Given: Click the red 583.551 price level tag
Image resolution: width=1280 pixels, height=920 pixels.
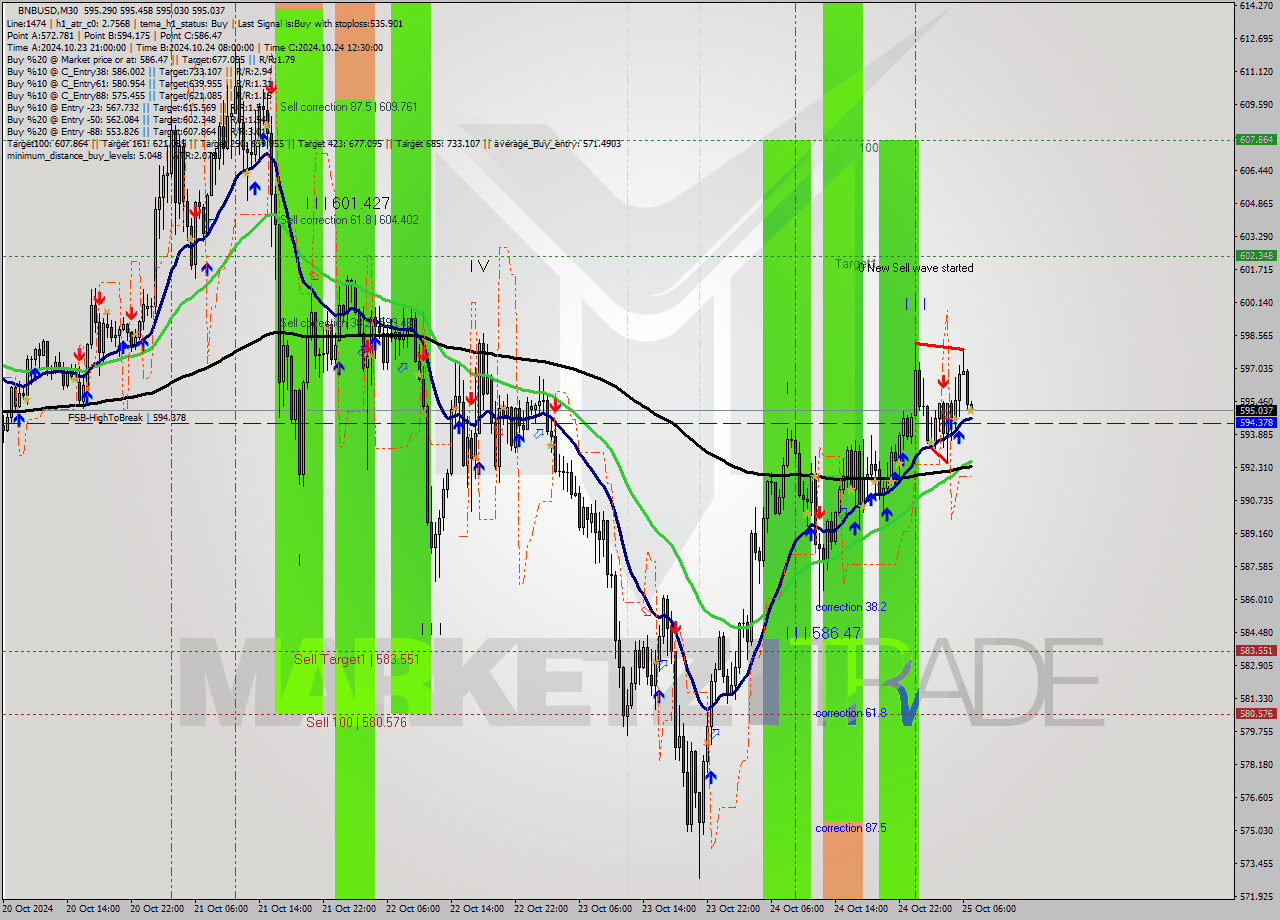Looking at the screenshot, I should (1256, 651).
